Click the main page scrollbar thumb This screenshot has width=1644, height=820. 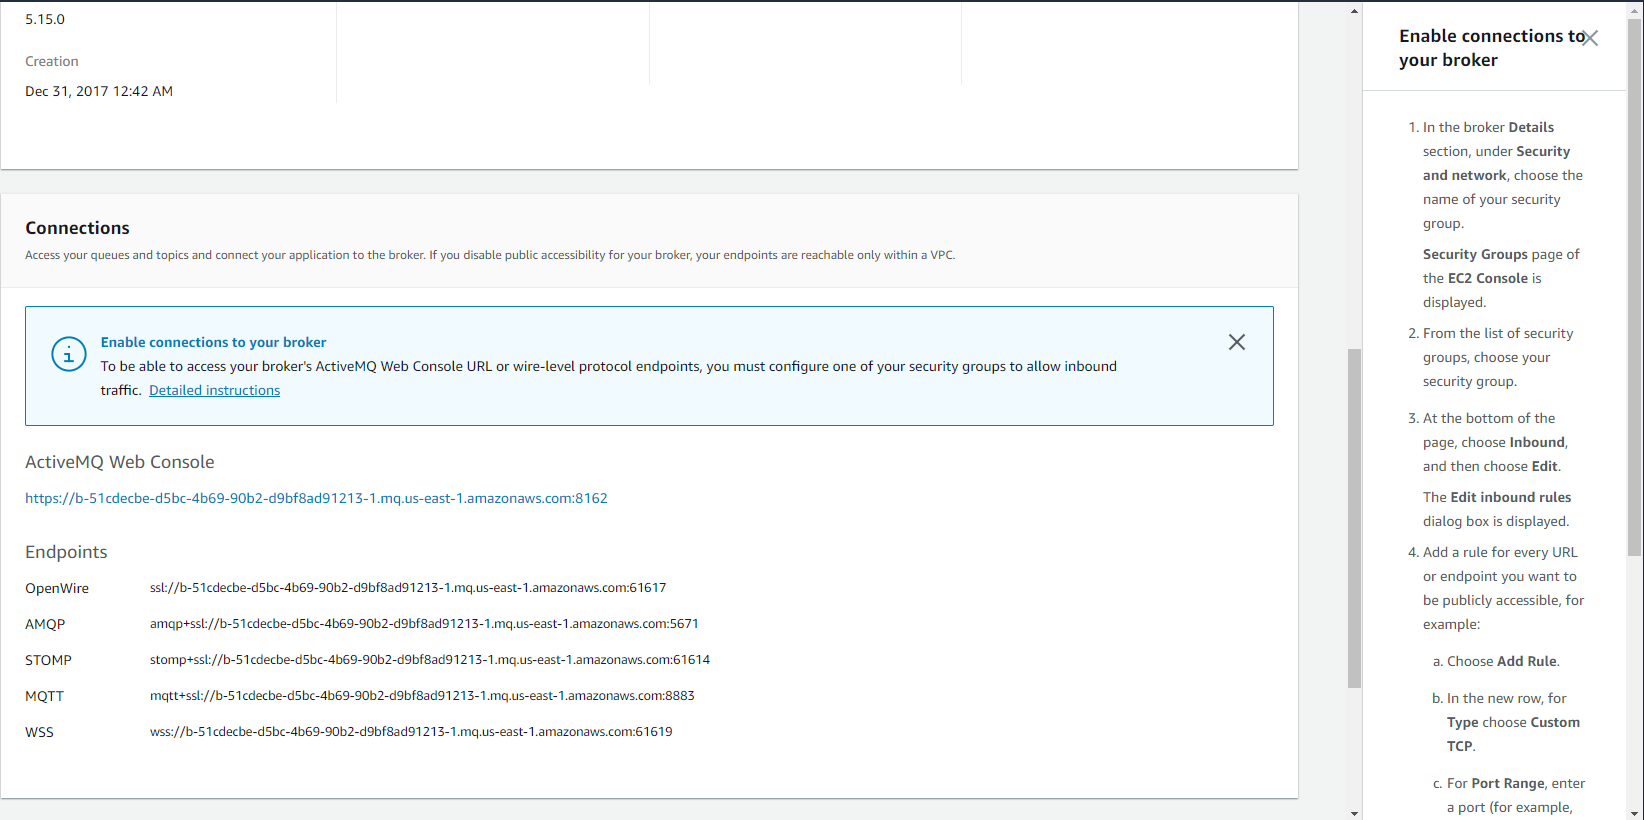pos(1354,518)
